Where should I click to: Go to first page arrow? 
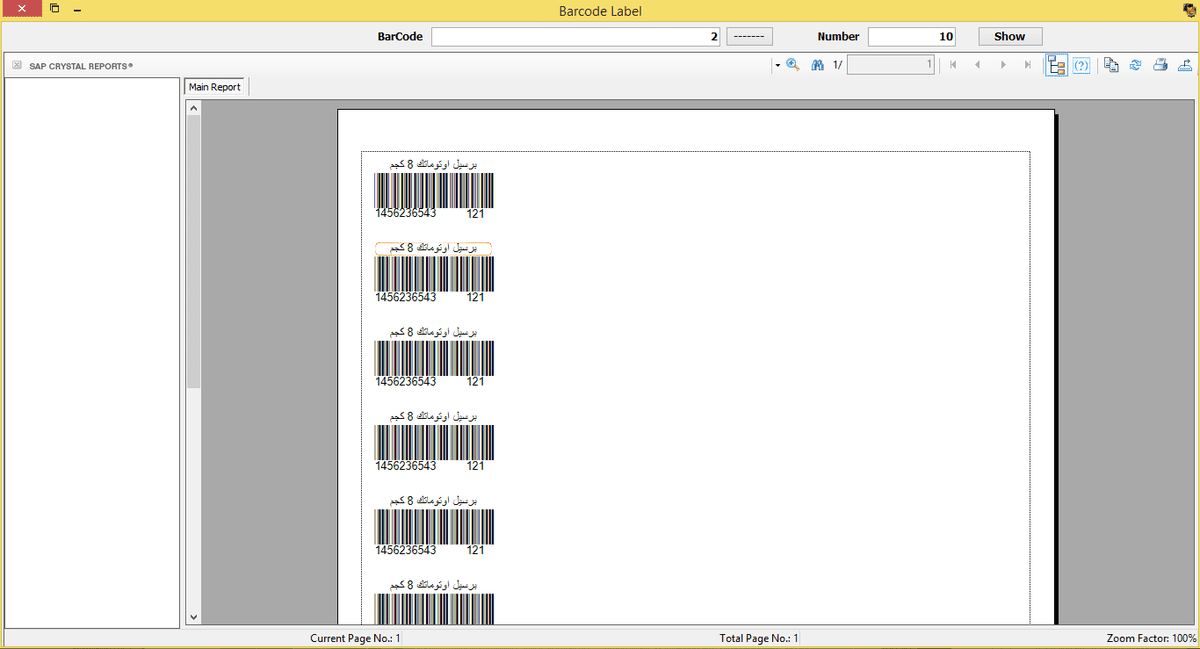(x=953, y=65)
